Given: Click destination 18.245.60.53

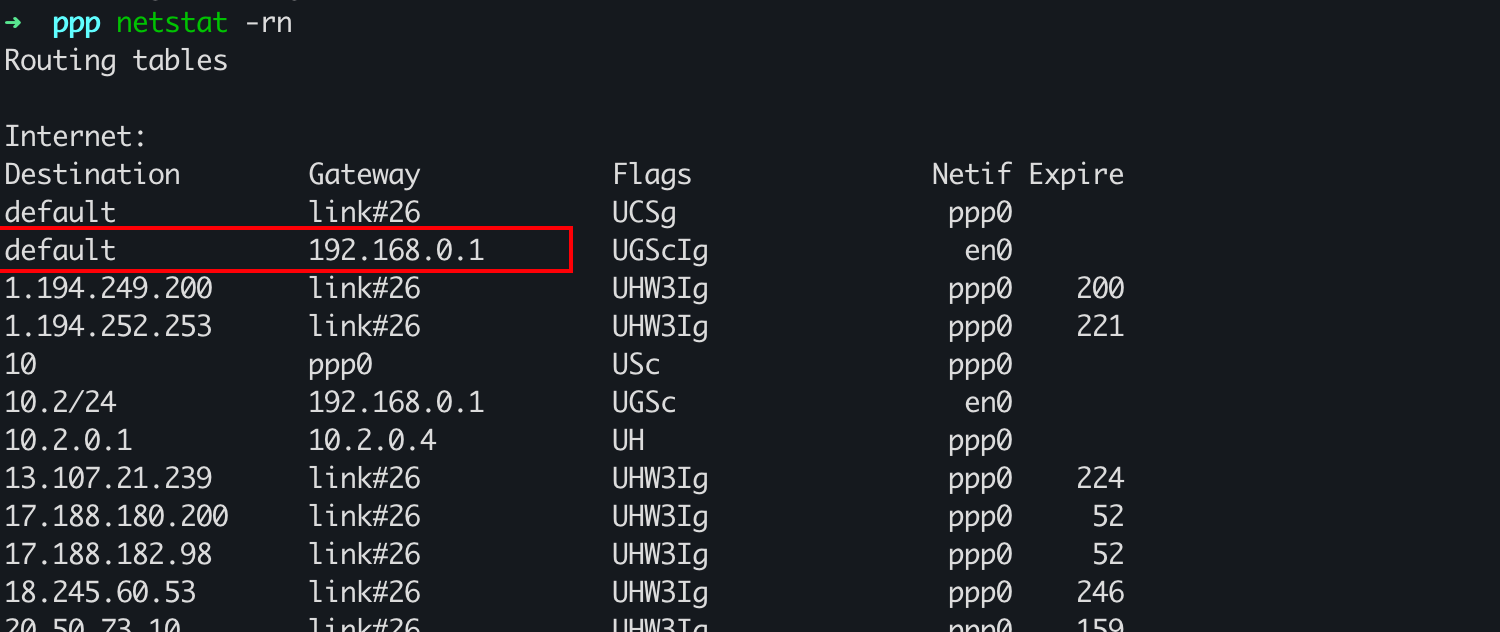Looking at the screenshot, I should pyautogui.click(x=100, y=593).
